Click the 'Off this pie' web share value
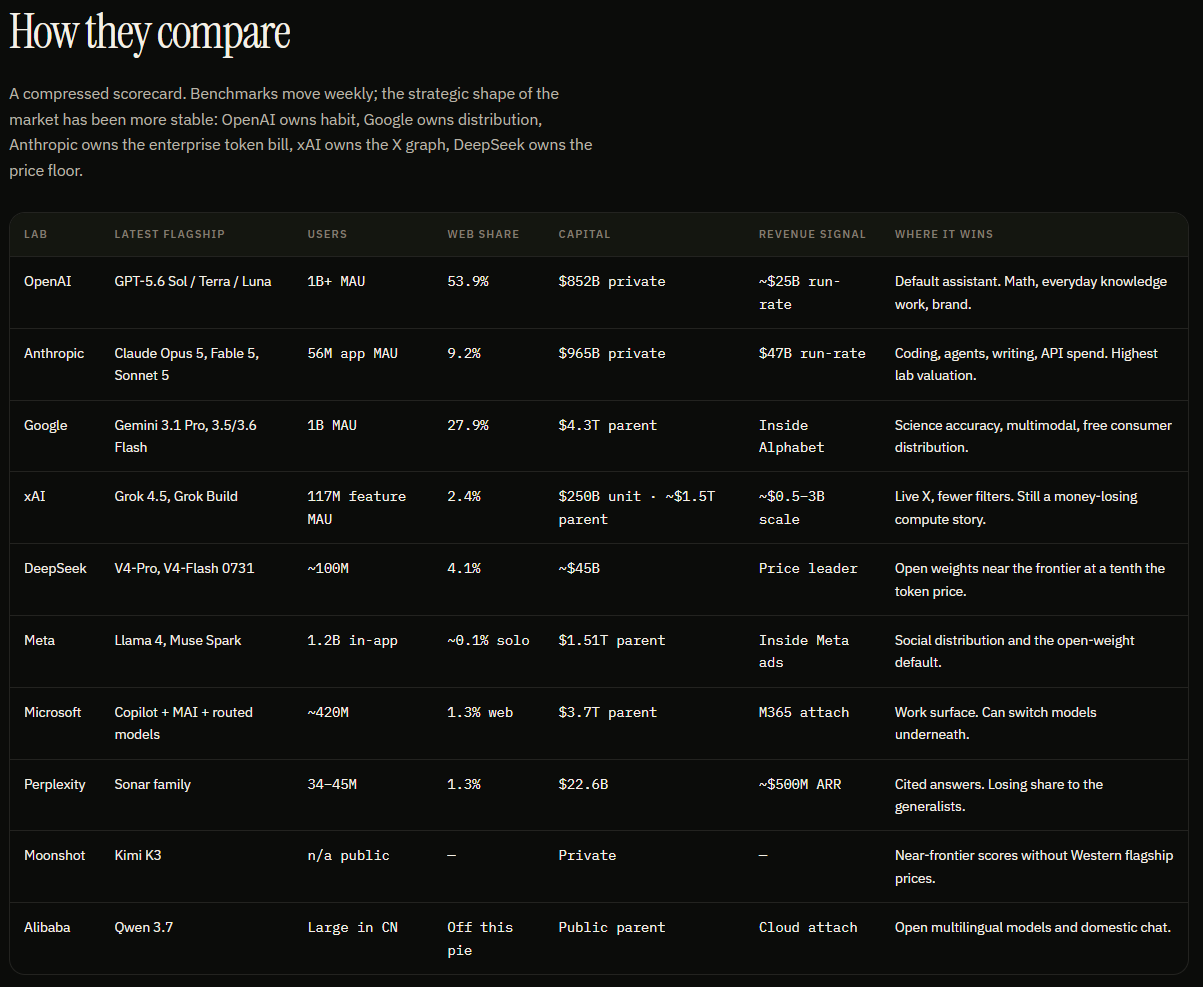This screenshot has width=1203, height=987. (x=480, y=938)
